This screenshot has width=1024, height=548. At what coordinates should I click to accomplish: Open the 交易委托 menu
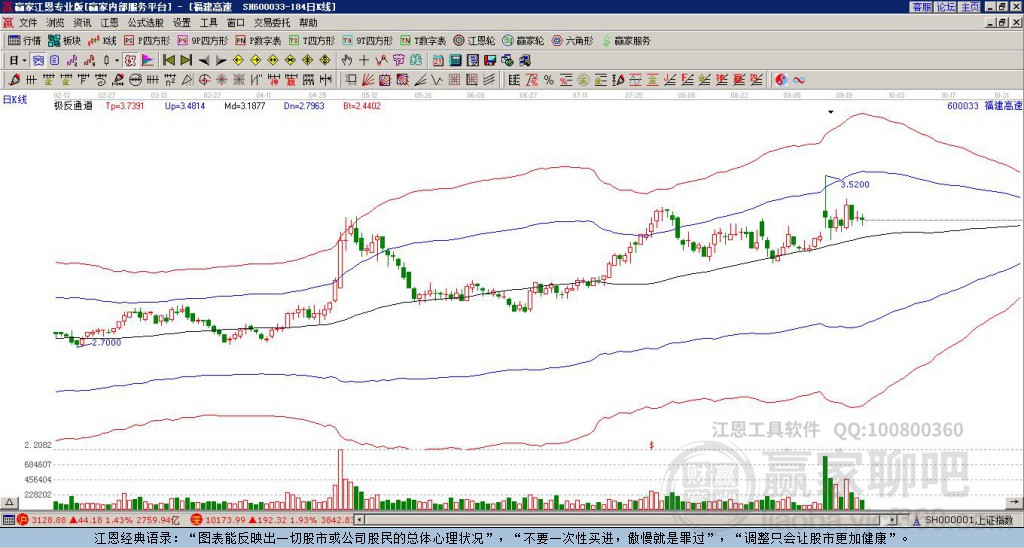272,23
